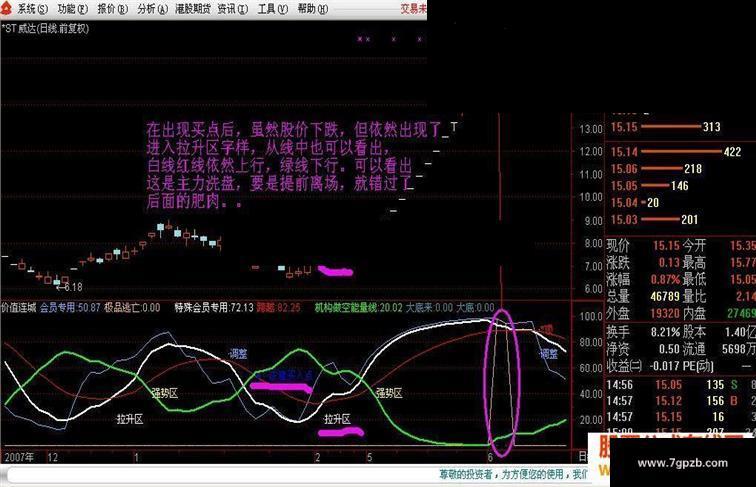Click the red B buy marker
The height and width of the screenshot is (487, 756).
[734, 401]
